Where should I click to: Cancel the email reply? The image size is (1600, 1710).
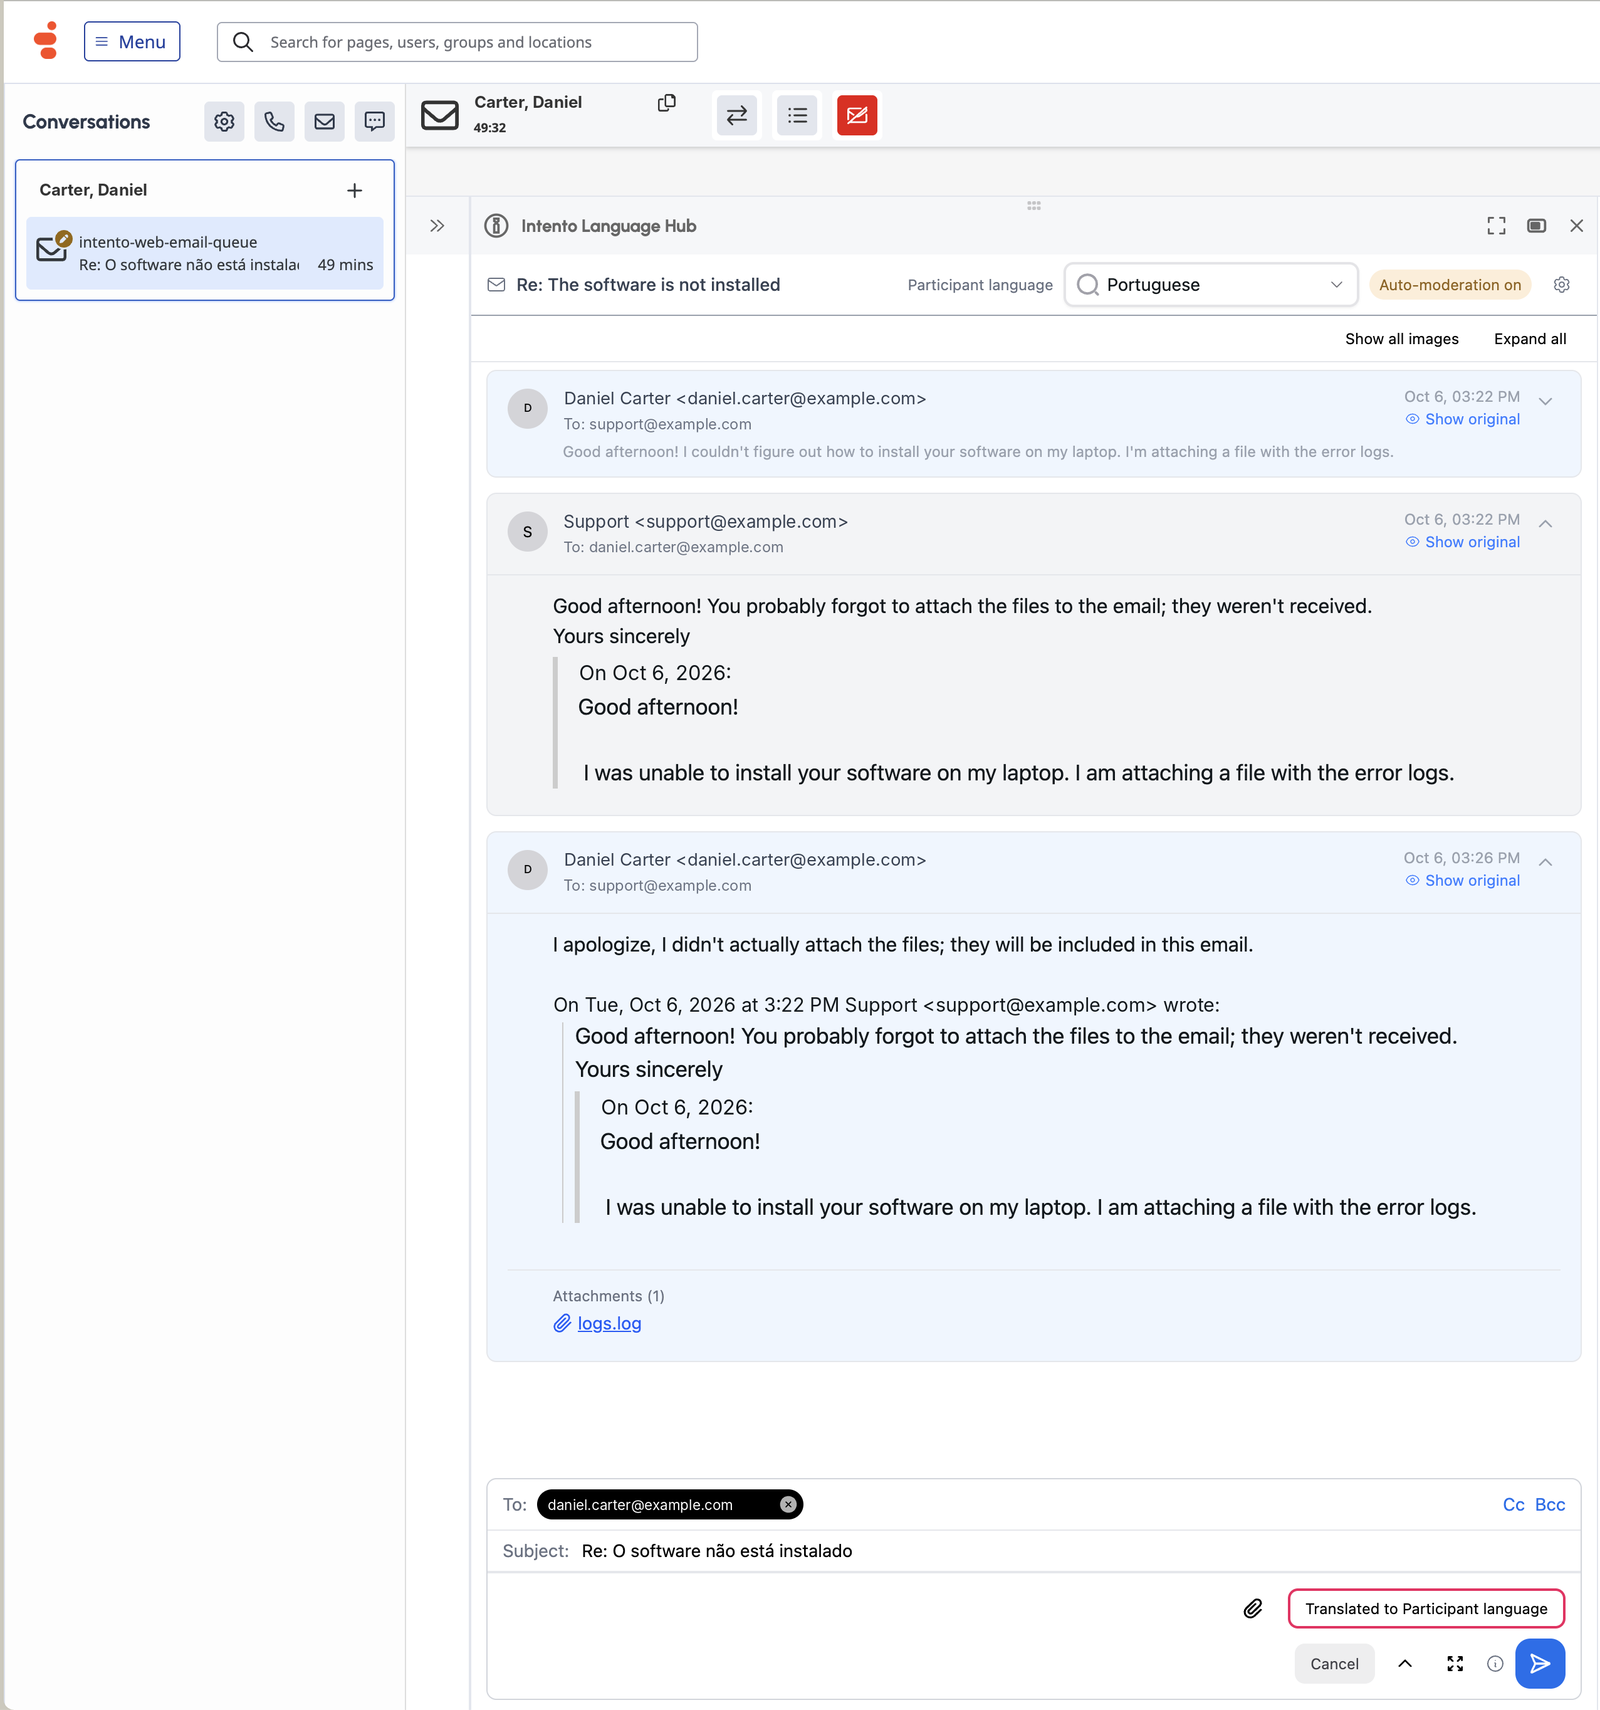click(x=1334, y=1664)
